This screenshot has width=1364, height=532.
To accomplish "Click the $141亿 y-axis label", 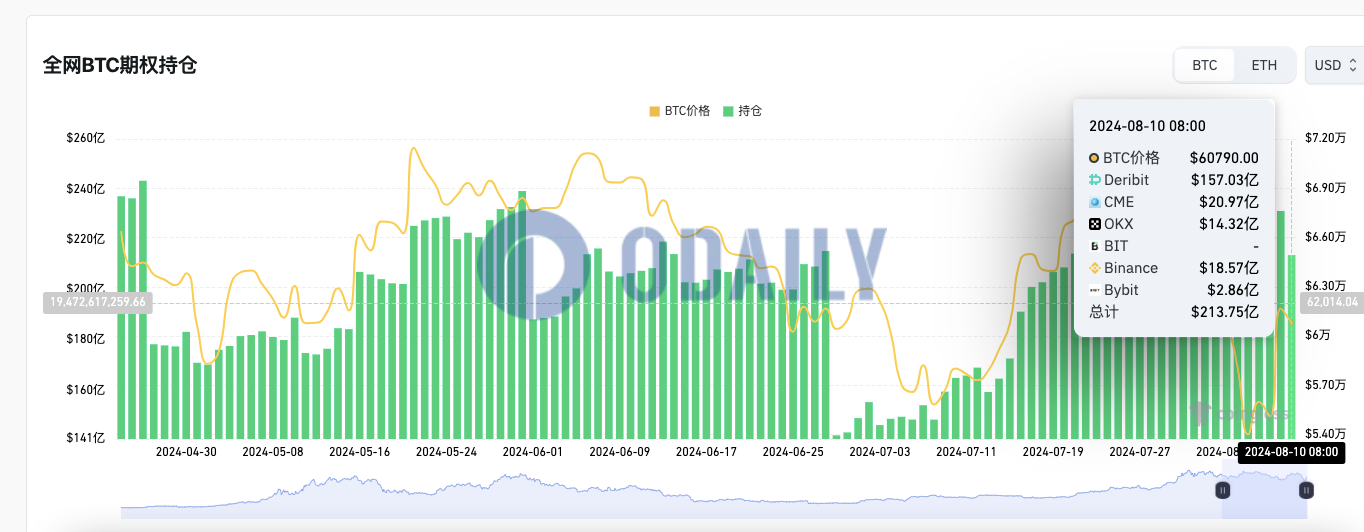I will pyautogui.click(x=86, y=438).
